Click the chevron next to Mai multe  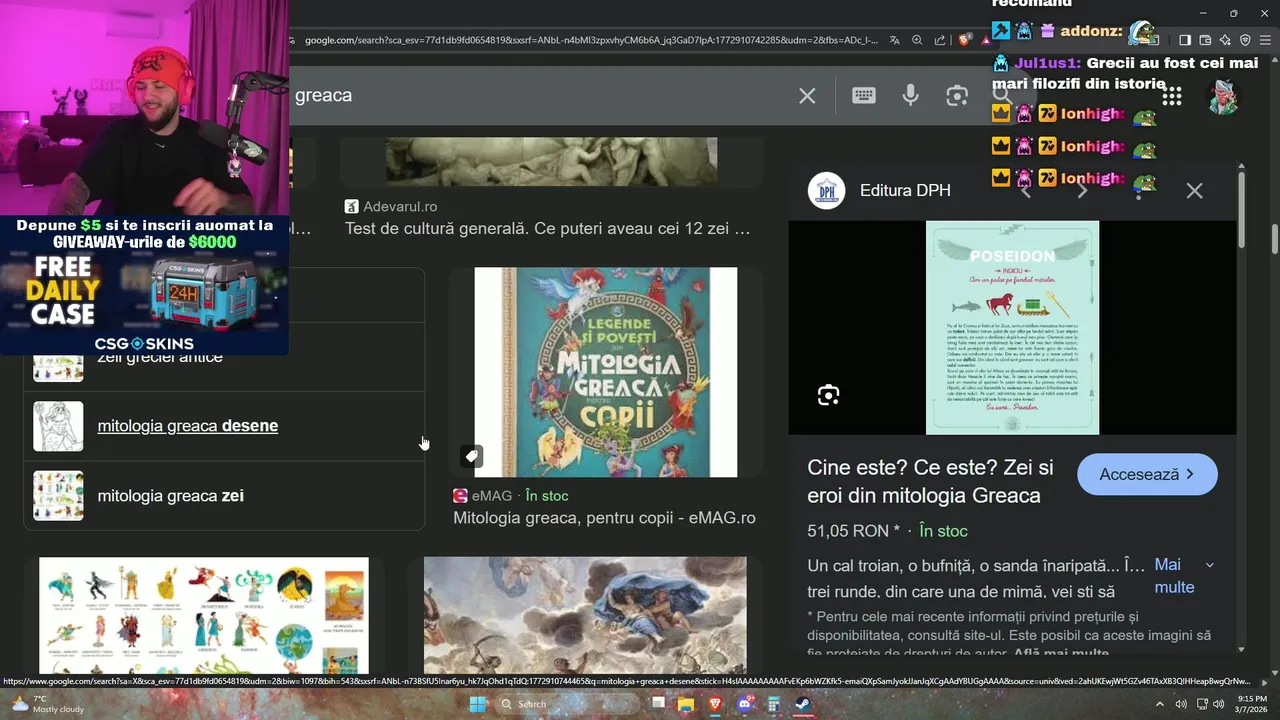pyautogui.click(x=1209, y=565)
